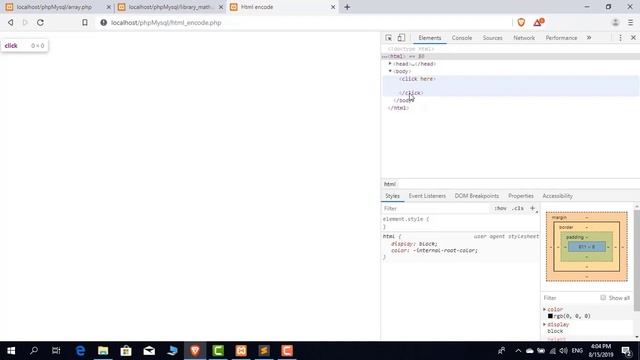Open Task View in taskbar
This screenshot has width=640, height=360.
56,351
